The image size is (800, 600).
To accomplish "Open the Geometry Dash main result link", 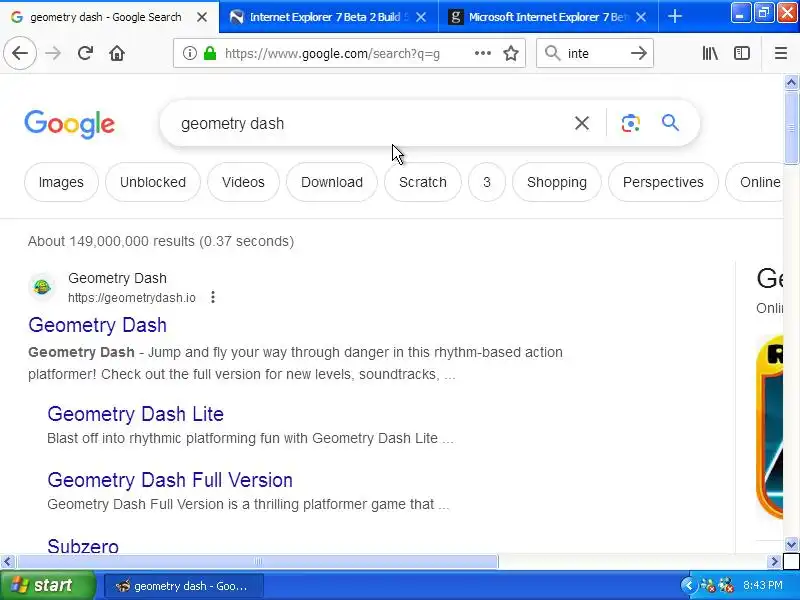I will tap(97, 325).
